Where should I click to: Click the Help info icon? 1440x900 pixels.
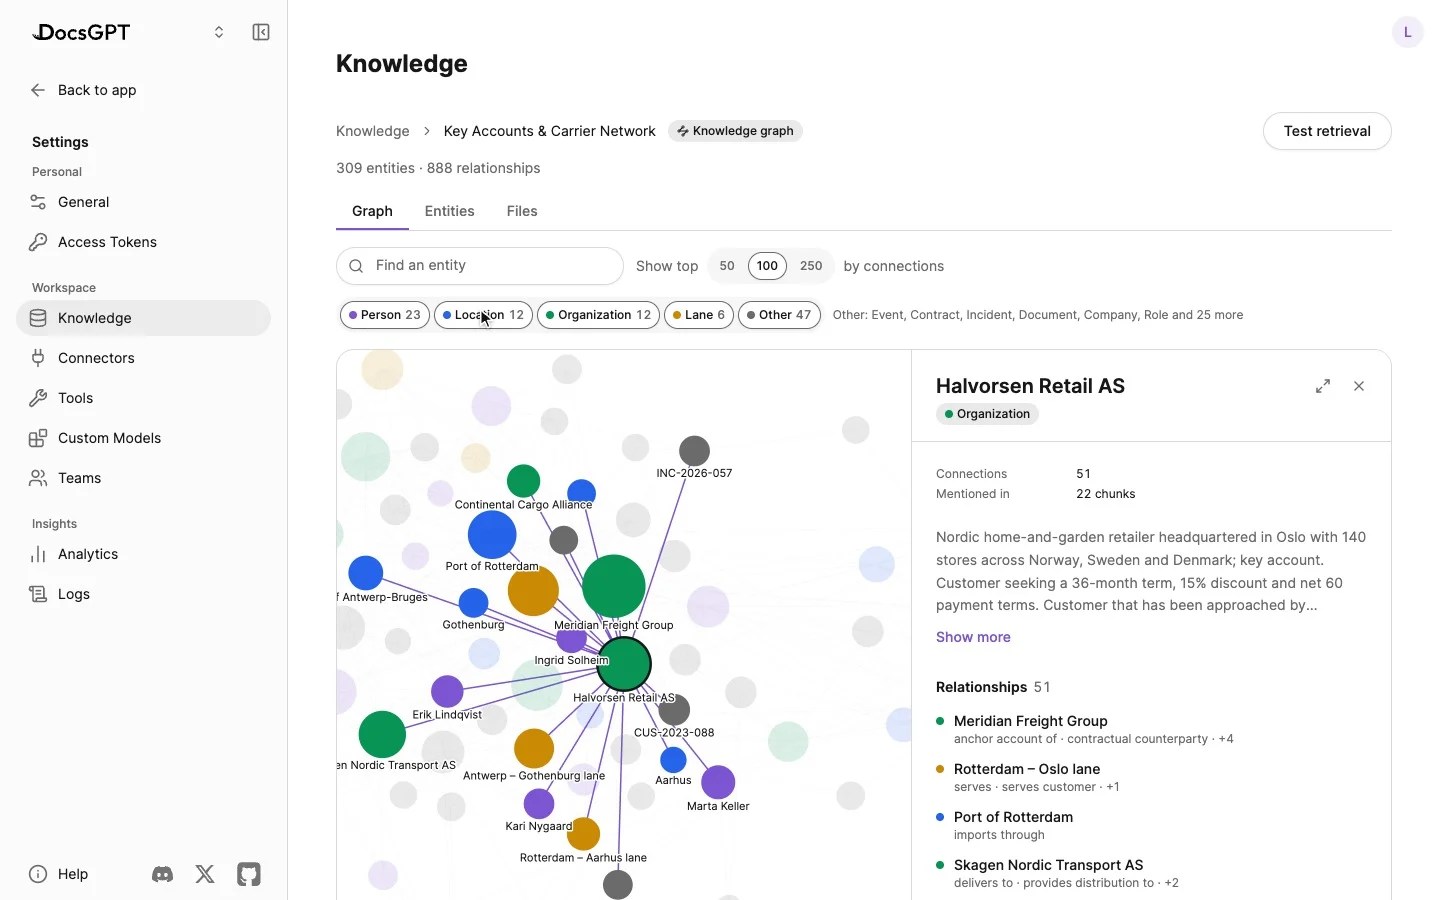[38, 874]
